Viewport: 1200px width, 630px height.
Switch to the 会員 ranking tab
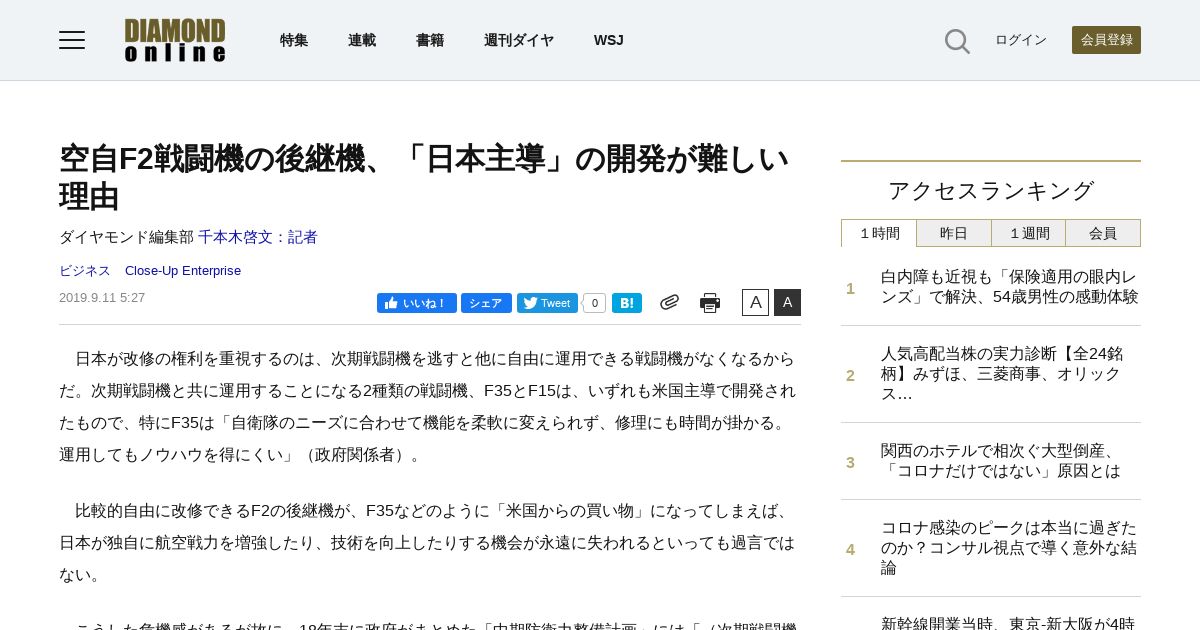(x=1103, y=233)
